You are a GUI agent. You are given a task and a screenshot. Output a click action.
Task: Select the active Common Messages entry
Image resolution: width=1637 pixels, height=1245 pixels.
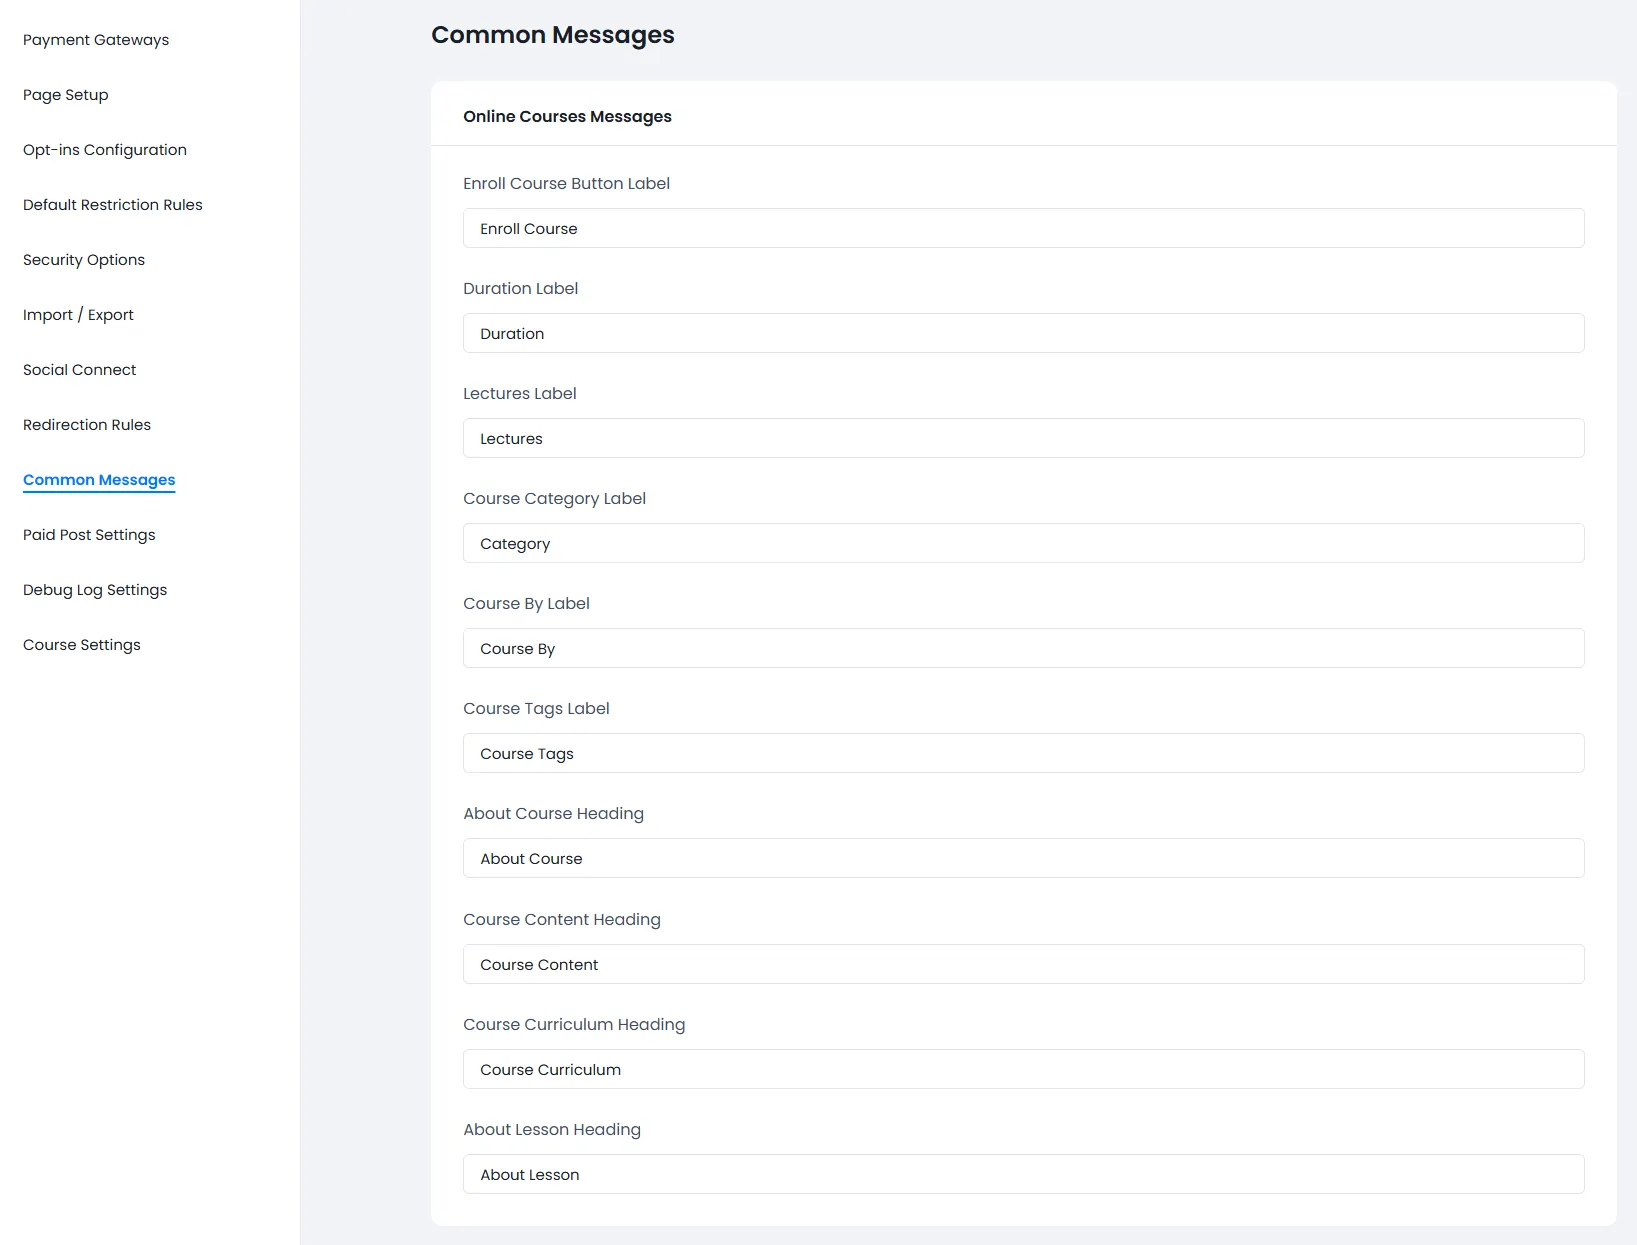click(97, 479)
